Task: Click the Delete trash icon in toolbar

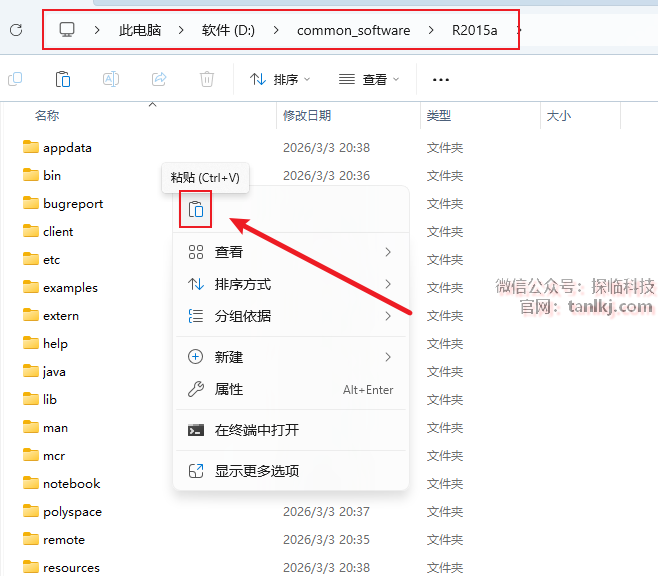Action: click(207, 79)
